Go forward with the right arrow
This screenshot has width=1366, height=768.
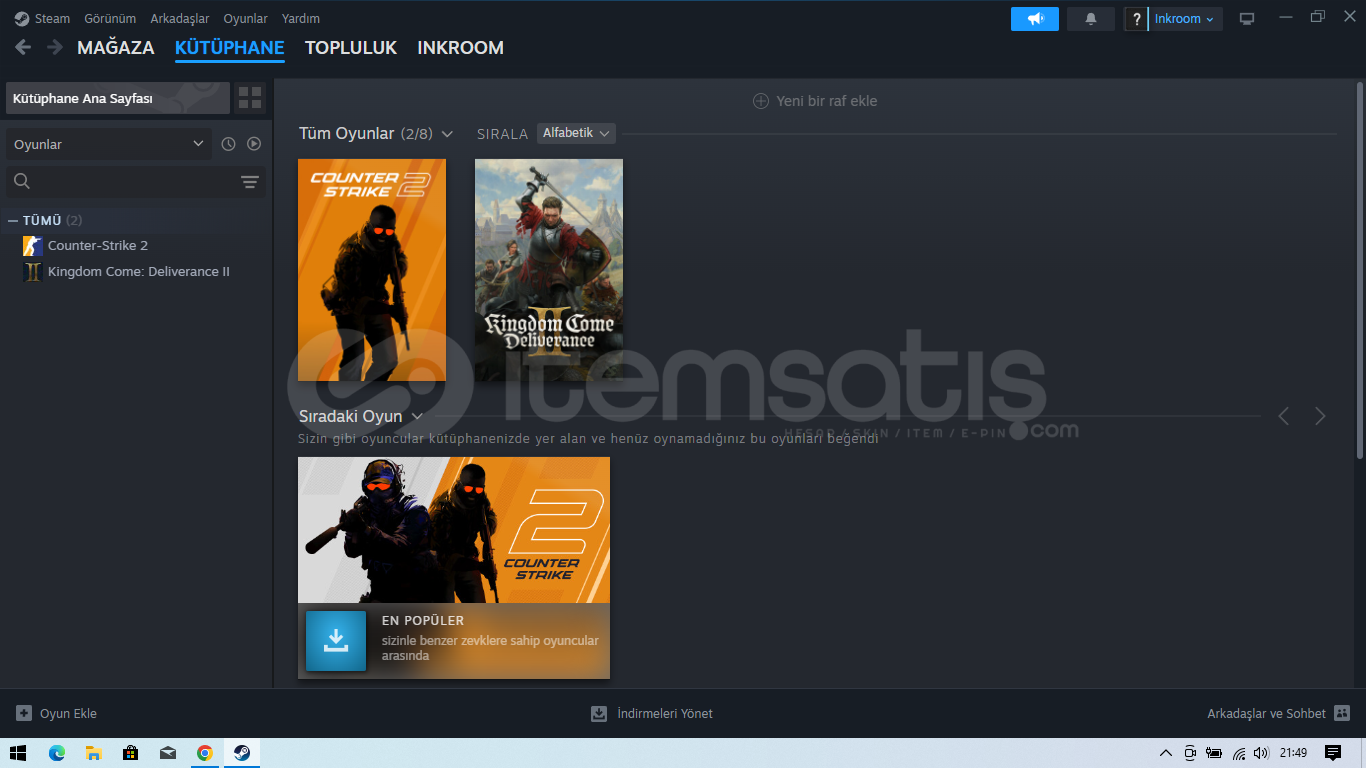coord(55,47)
